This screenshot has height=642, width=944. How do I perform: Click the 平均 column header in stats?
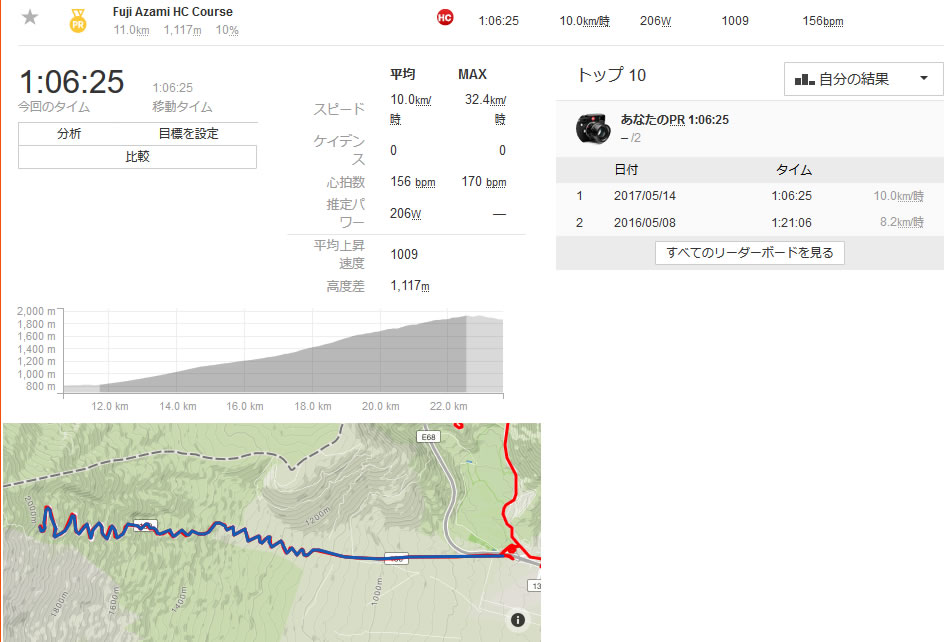click(x=402, y=74)
